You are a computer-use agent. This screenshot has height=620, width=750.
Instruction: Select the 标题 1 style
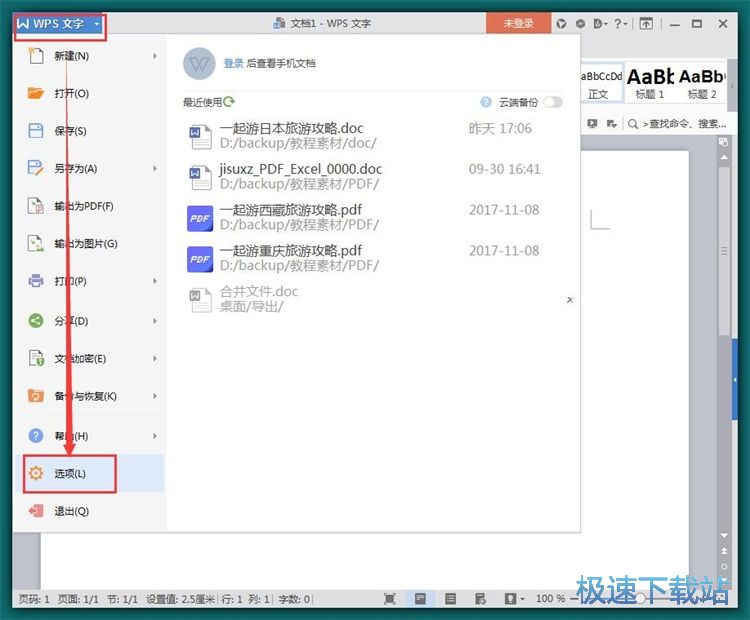coord(650,82)
